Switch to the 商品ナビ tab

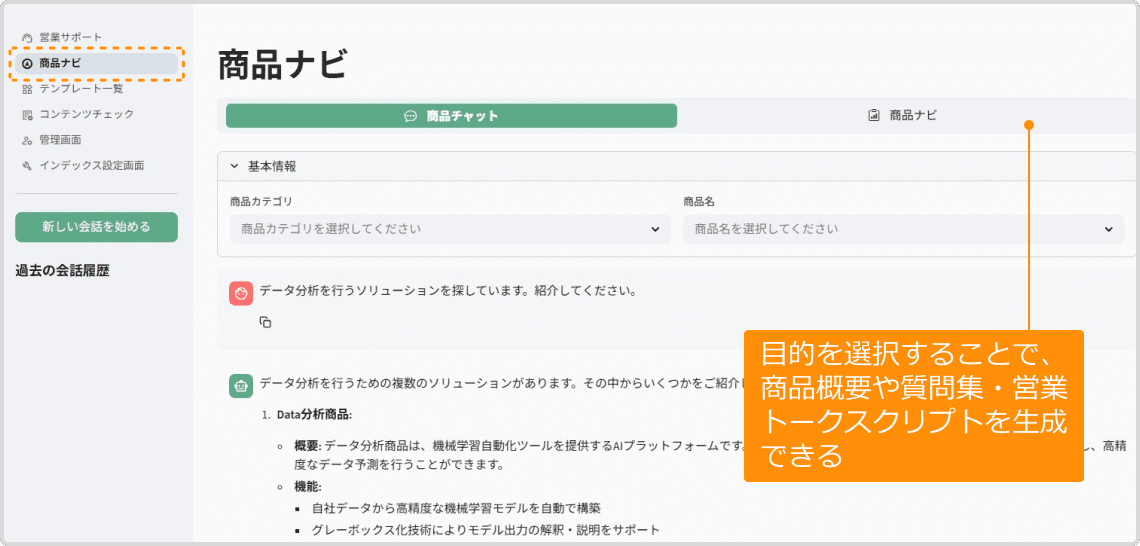coord(903,115)
